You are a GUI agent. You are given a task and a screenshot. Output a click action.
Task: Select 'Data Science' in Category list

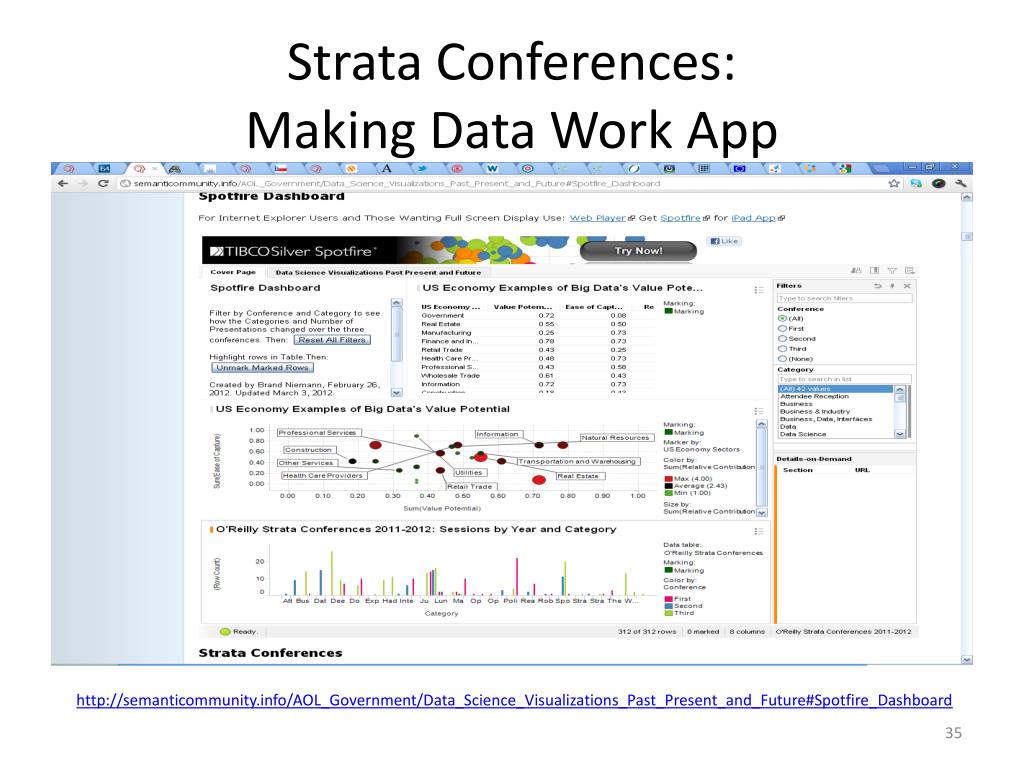[x=803, y=434]
